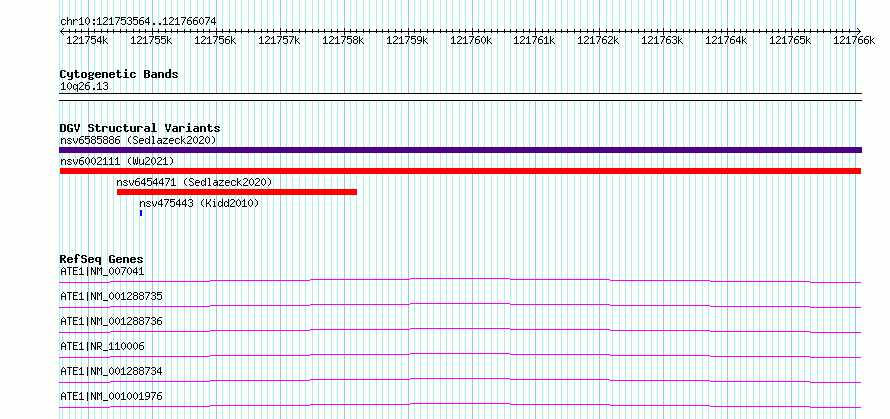890x419 pixels.
Task: Click the red nsv6002111 full-width variant bar
Action: (x=460, y=171)
